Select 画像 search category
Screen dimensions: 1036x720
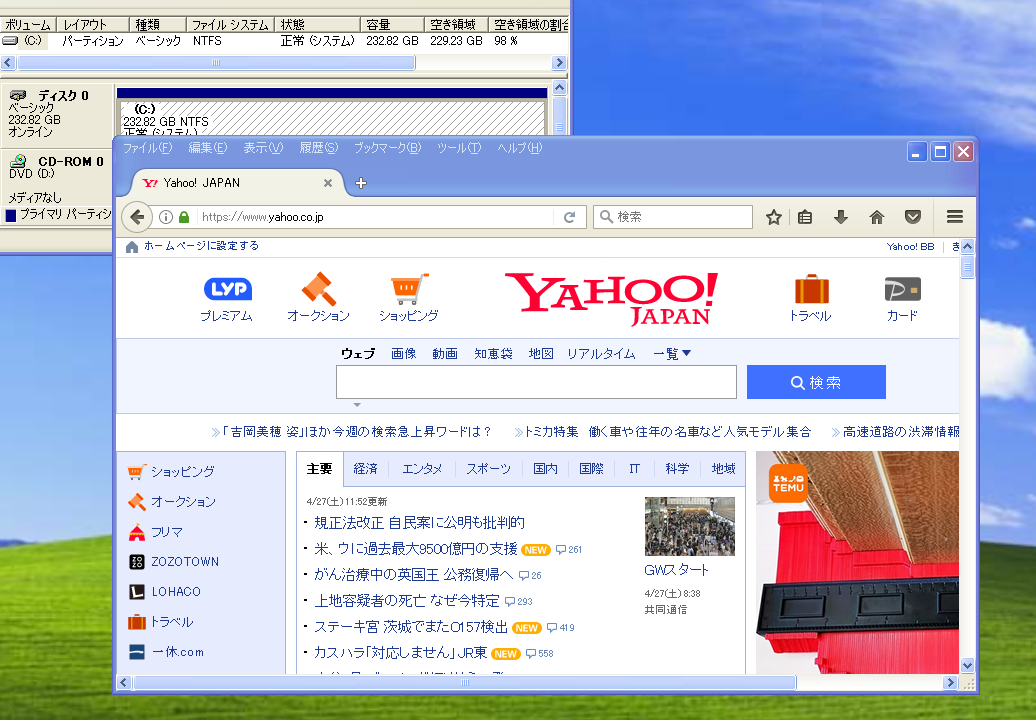pyautogui.click(x=404, y=353)
